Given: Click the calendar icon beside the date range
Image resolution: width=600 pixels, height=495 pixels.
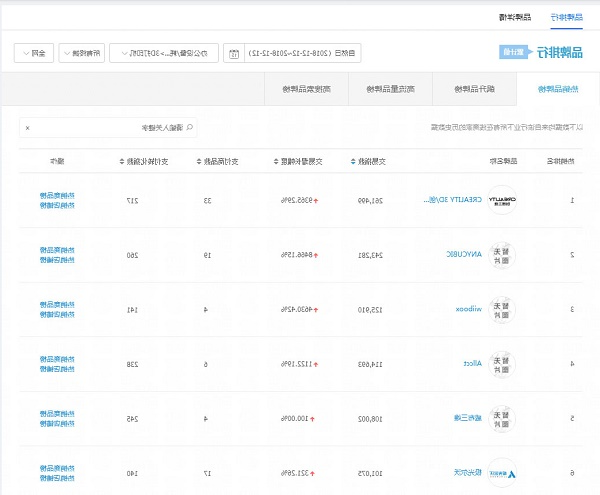Looking at the screenshot, I should [233, 53].
